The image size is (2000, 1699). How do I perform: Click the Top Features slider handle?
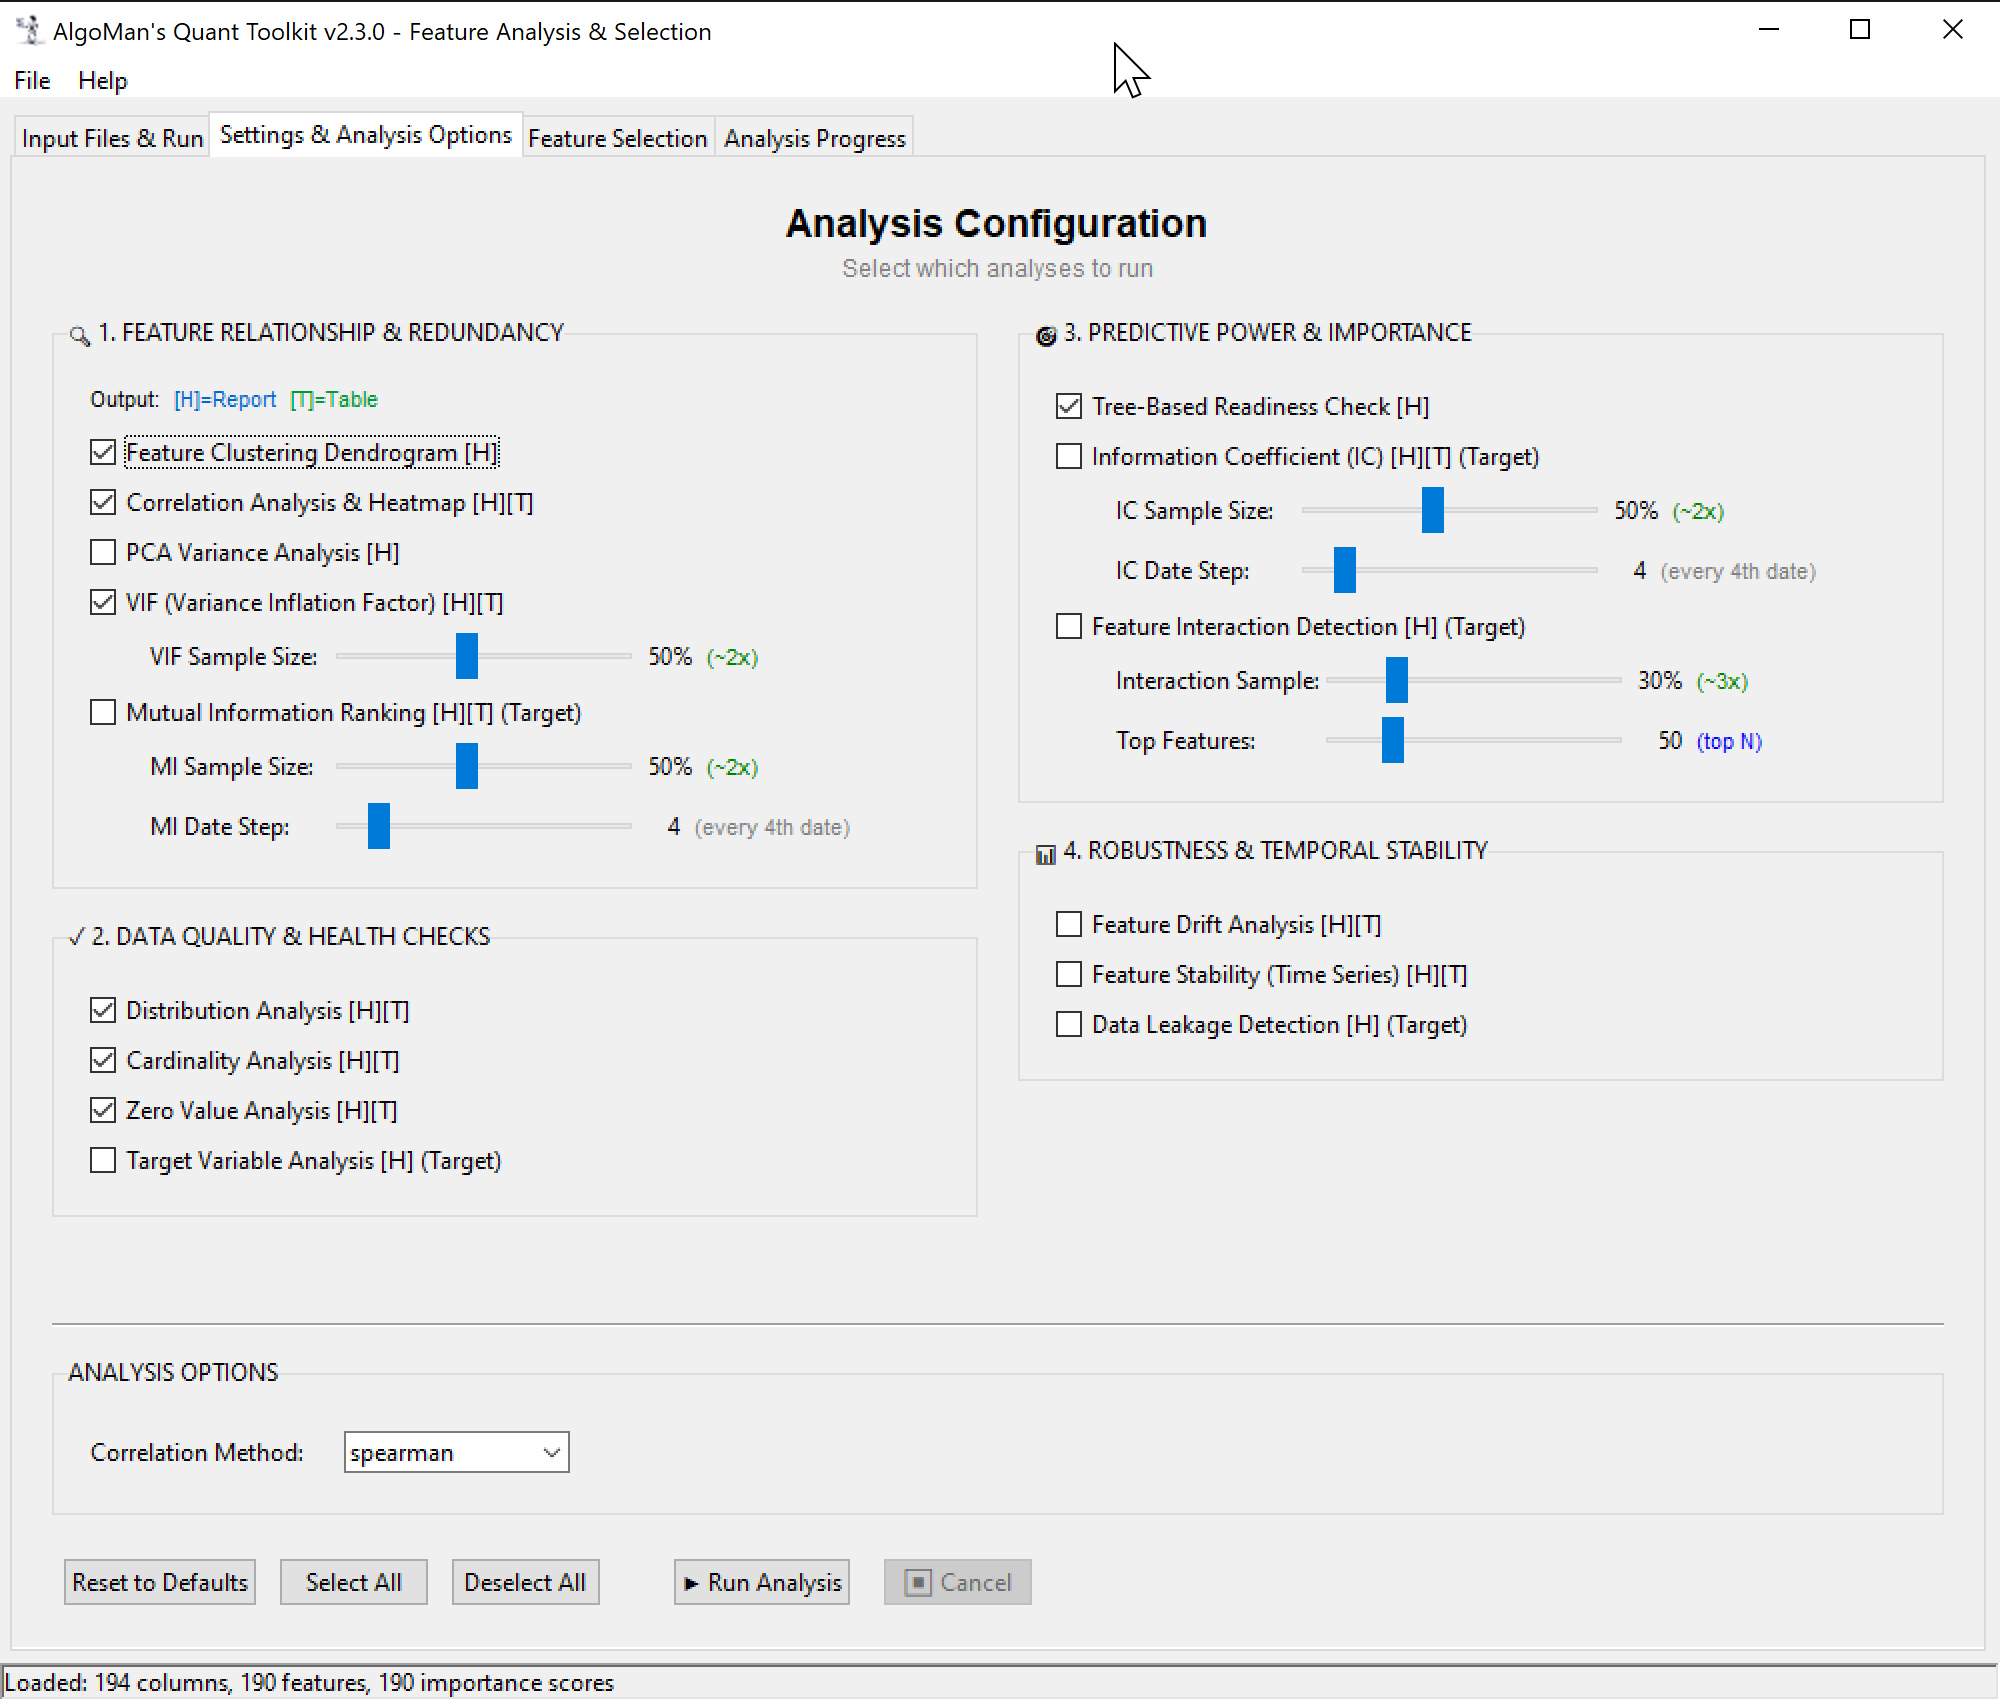[x=1392, y=740]
